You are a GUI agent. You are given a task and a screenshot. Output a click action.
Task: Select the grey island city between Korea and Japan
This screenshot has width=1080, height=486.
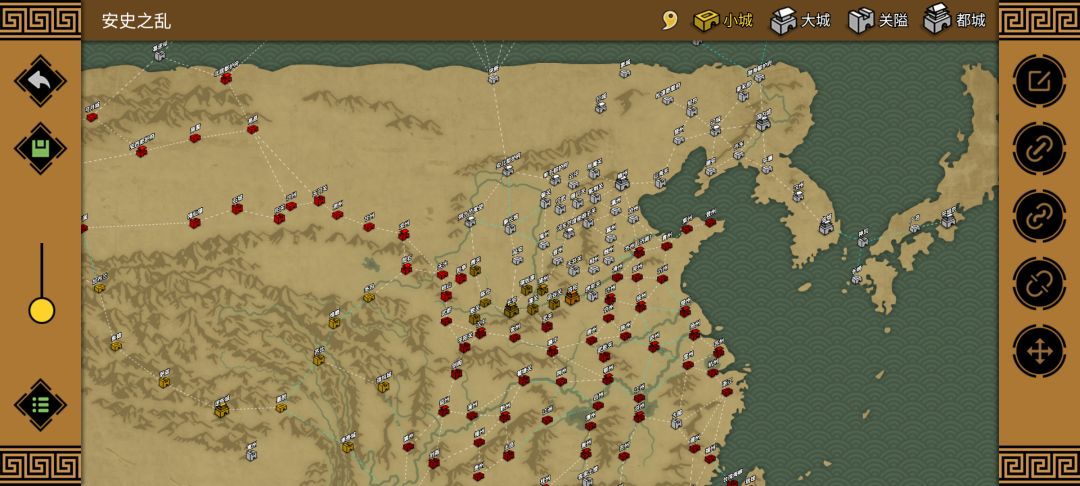862,242
